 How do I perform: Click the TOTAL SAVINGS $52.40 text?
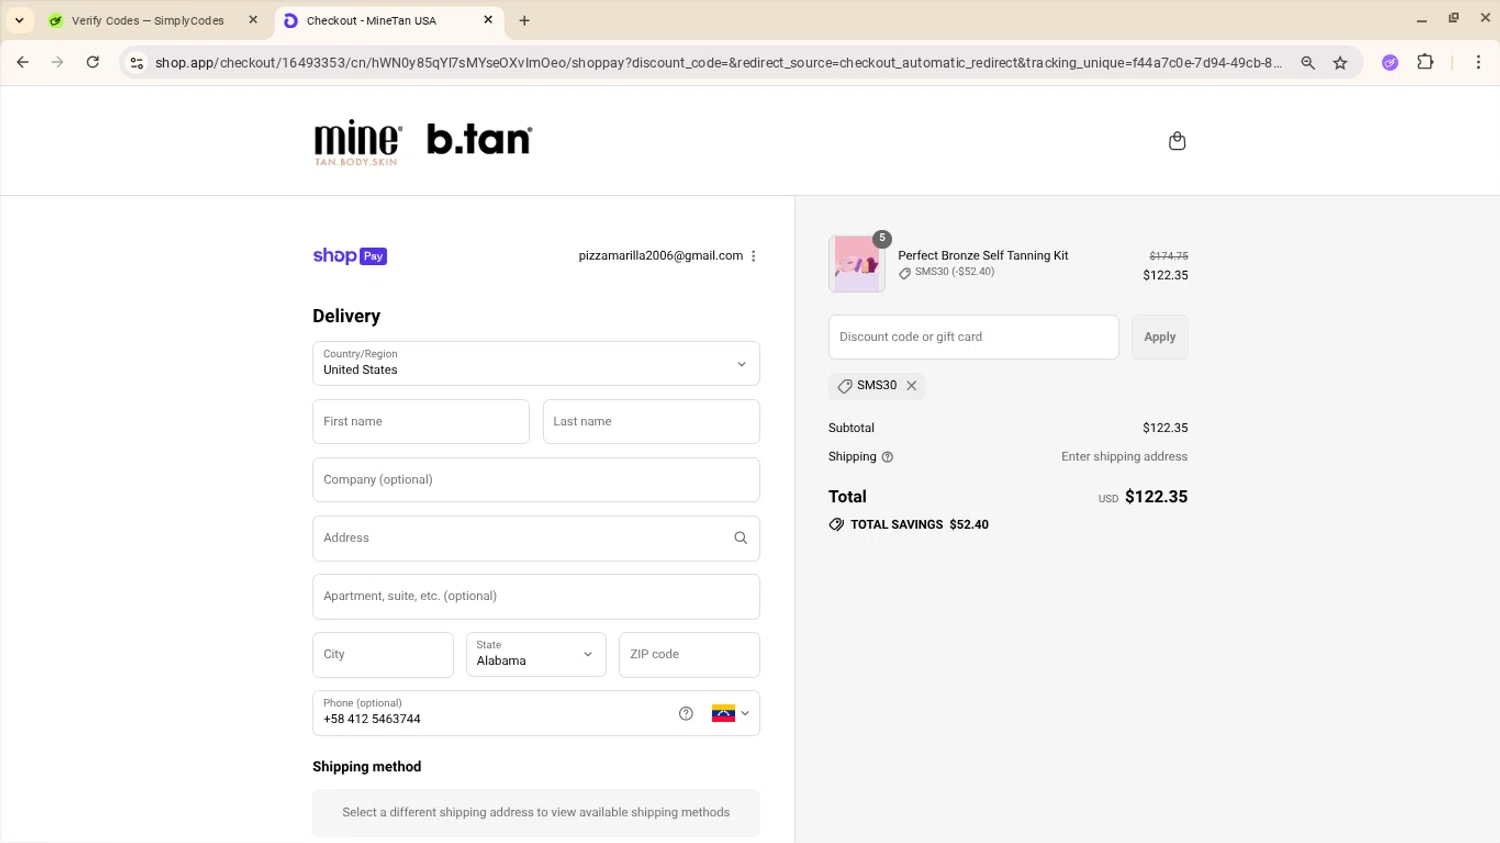[x=919, y=525]
